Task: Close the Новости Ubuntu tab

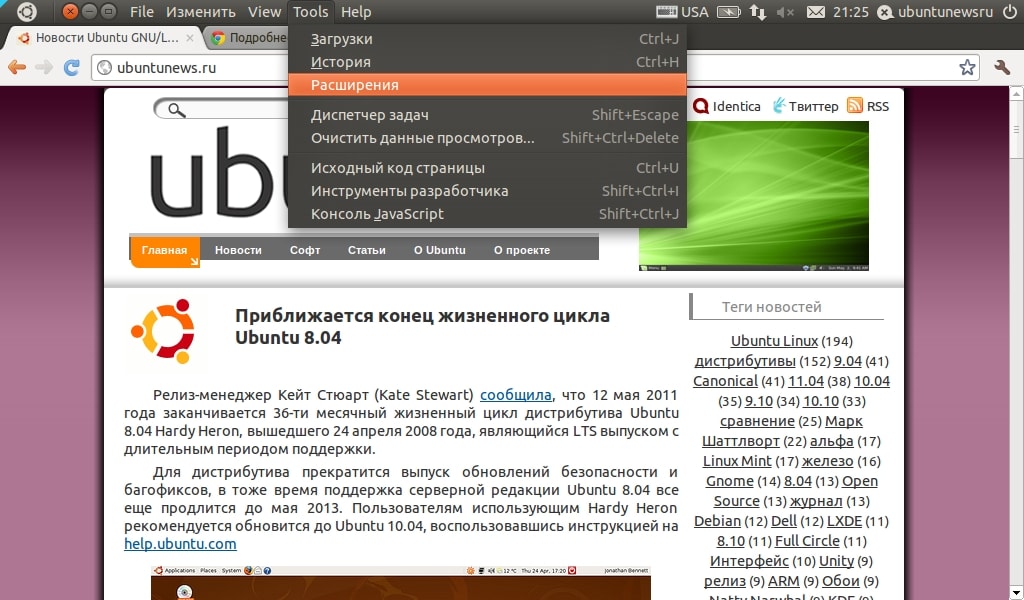Action: click(189, 38)
